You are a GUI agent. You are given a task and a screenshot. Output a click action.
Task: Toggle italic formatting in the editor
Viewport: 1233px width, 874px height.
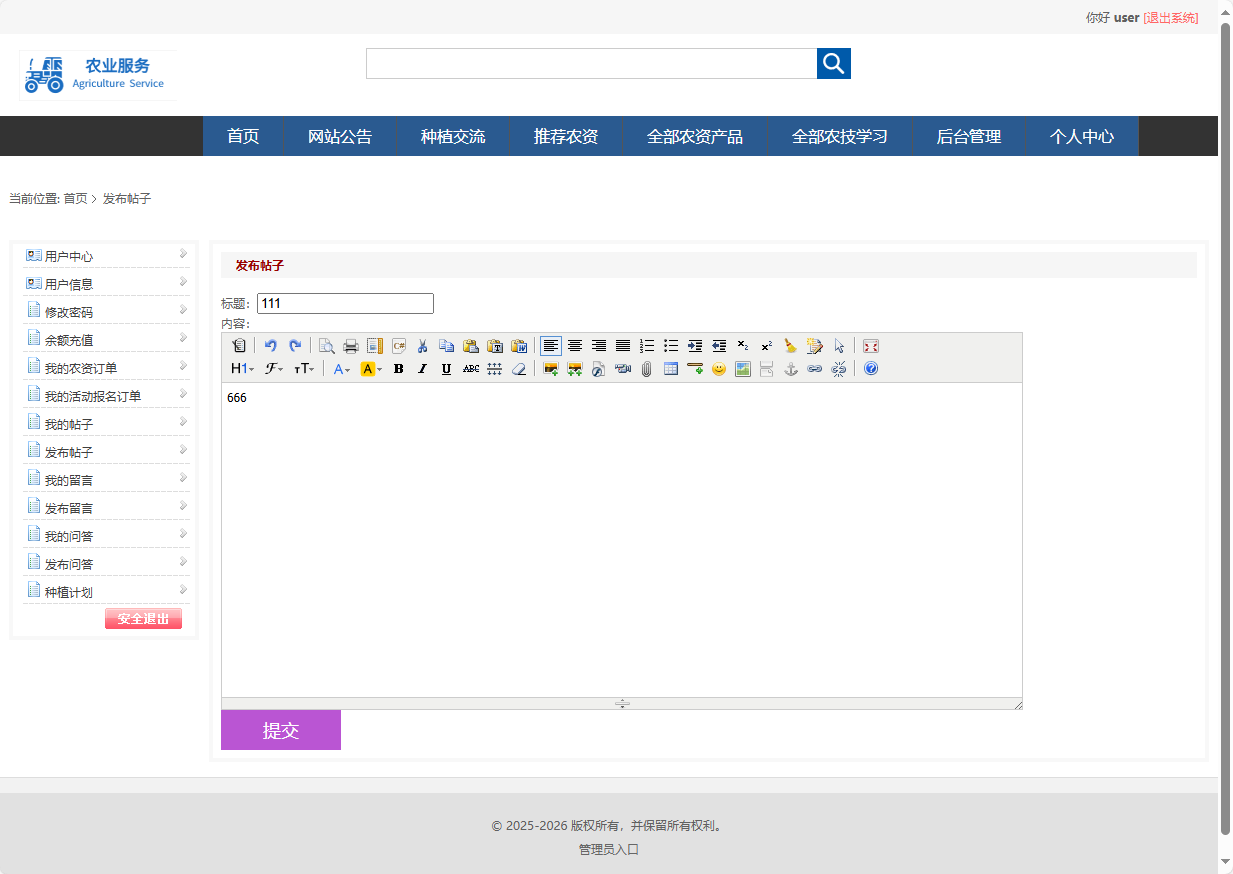(x=422, y=369)
